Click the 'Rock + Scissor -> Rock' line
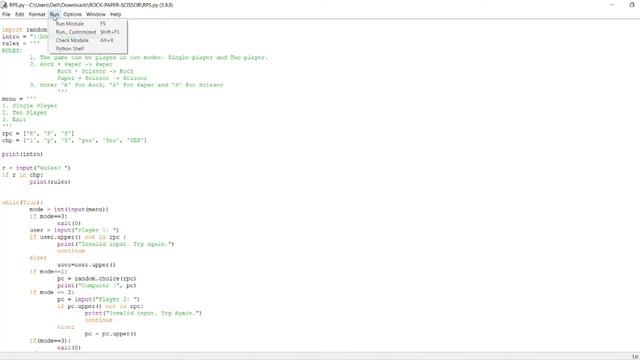The width and height of the screenshot is (640, 360). point(96,71)
